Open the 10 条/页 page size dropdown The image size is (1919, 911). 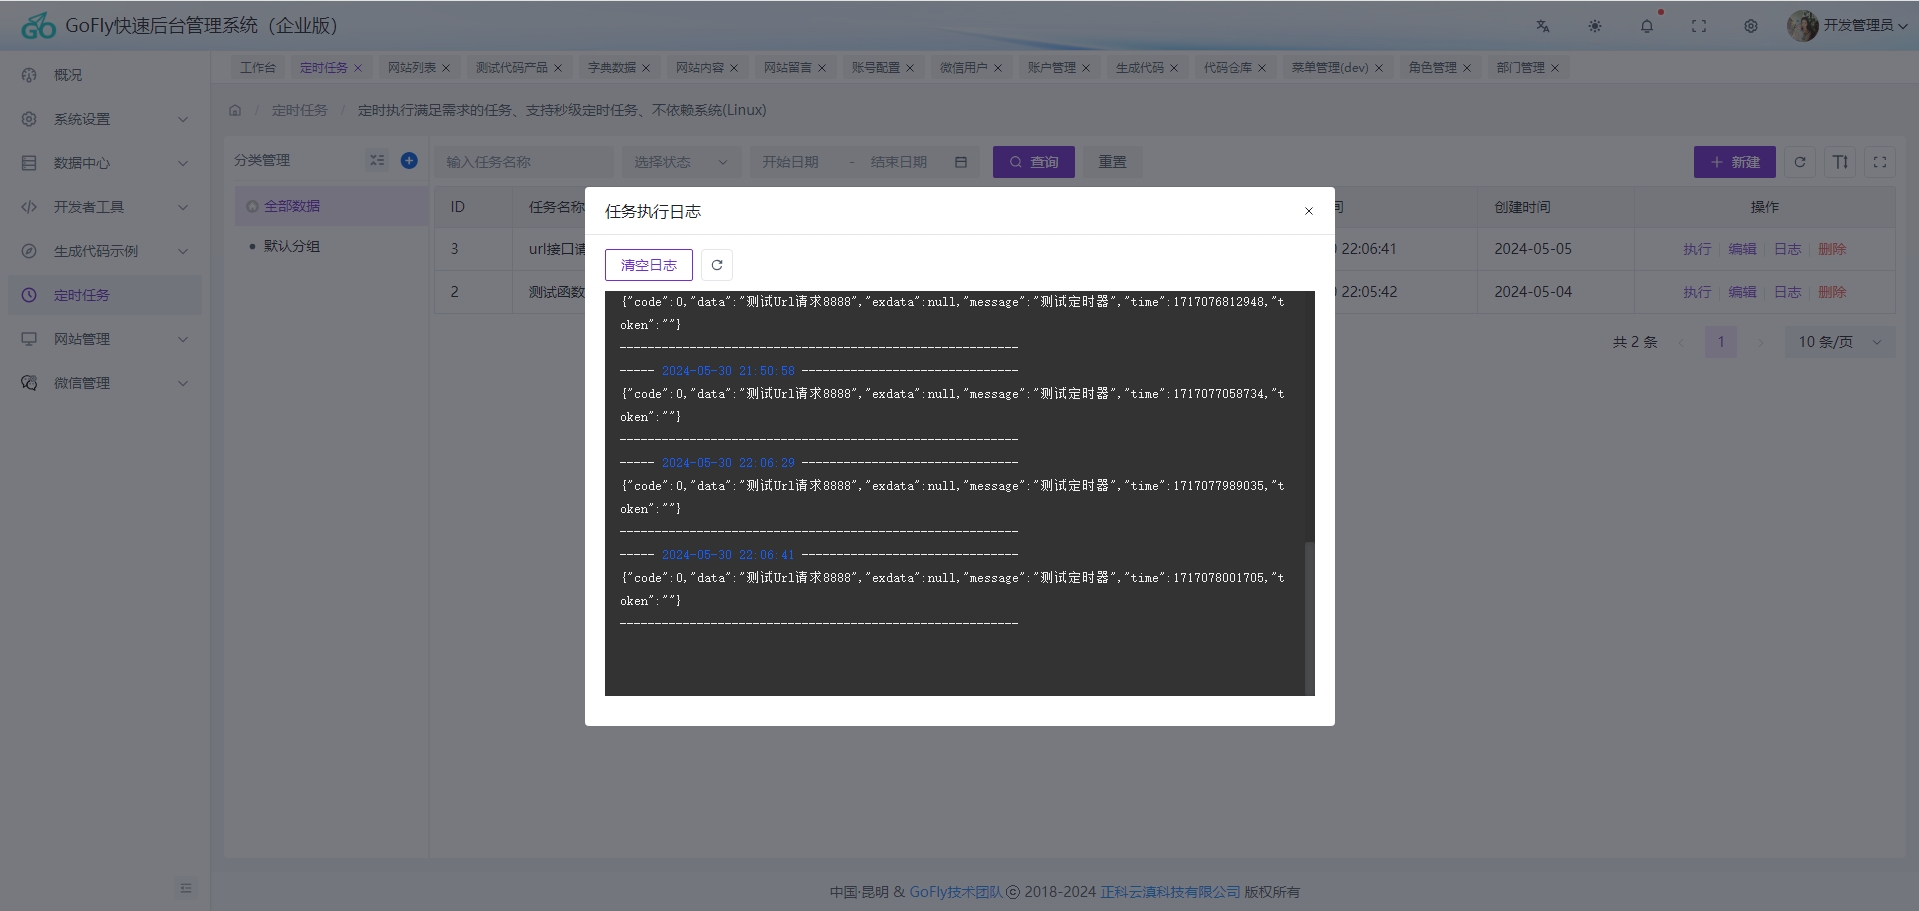(x=1840, y=342)
